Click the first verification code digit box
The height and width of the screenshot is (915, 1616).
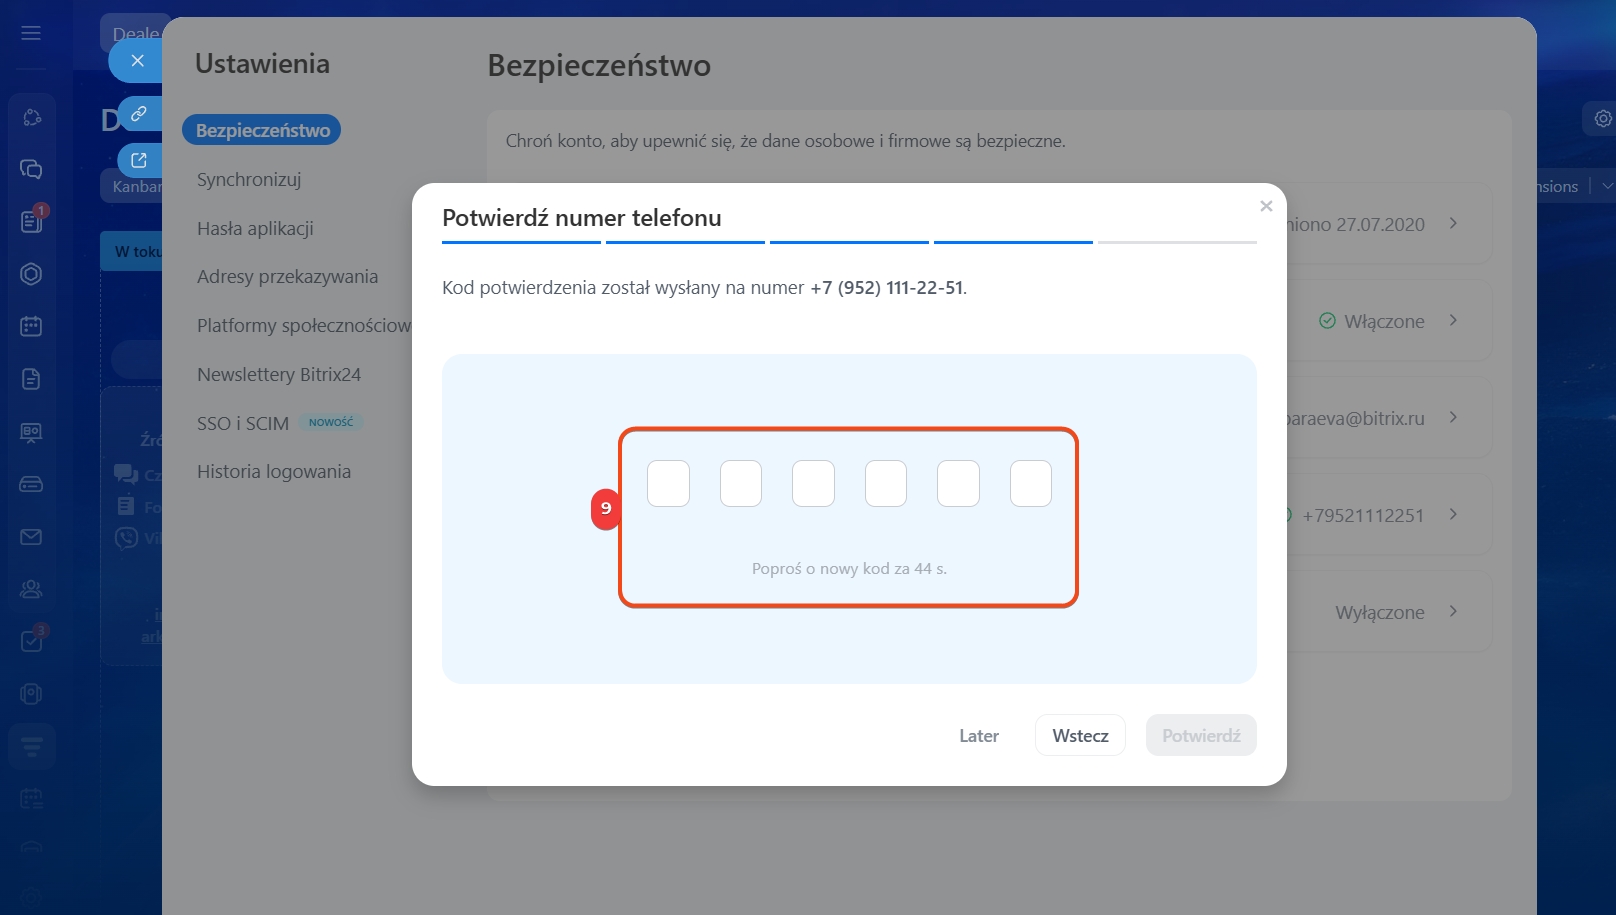click(x=668, y=484)
